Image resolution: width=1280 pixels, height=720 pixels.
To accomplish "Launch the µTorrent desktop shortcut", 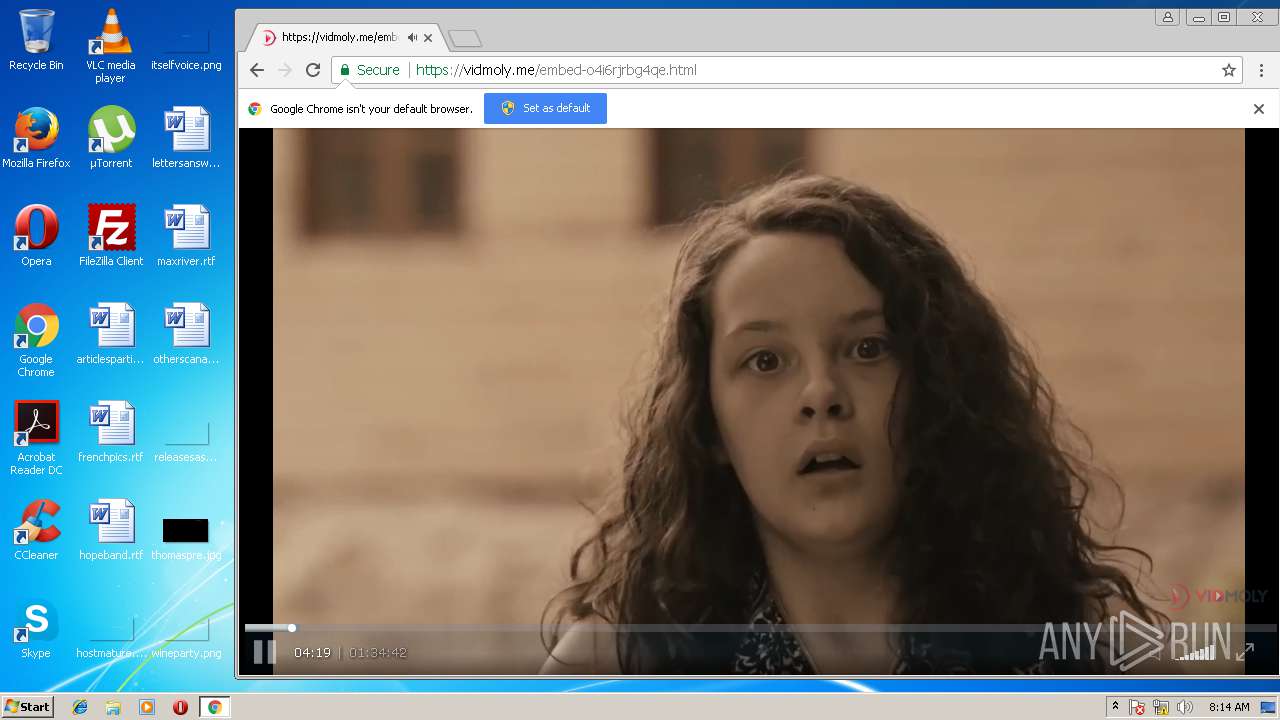I will (110, 138).
